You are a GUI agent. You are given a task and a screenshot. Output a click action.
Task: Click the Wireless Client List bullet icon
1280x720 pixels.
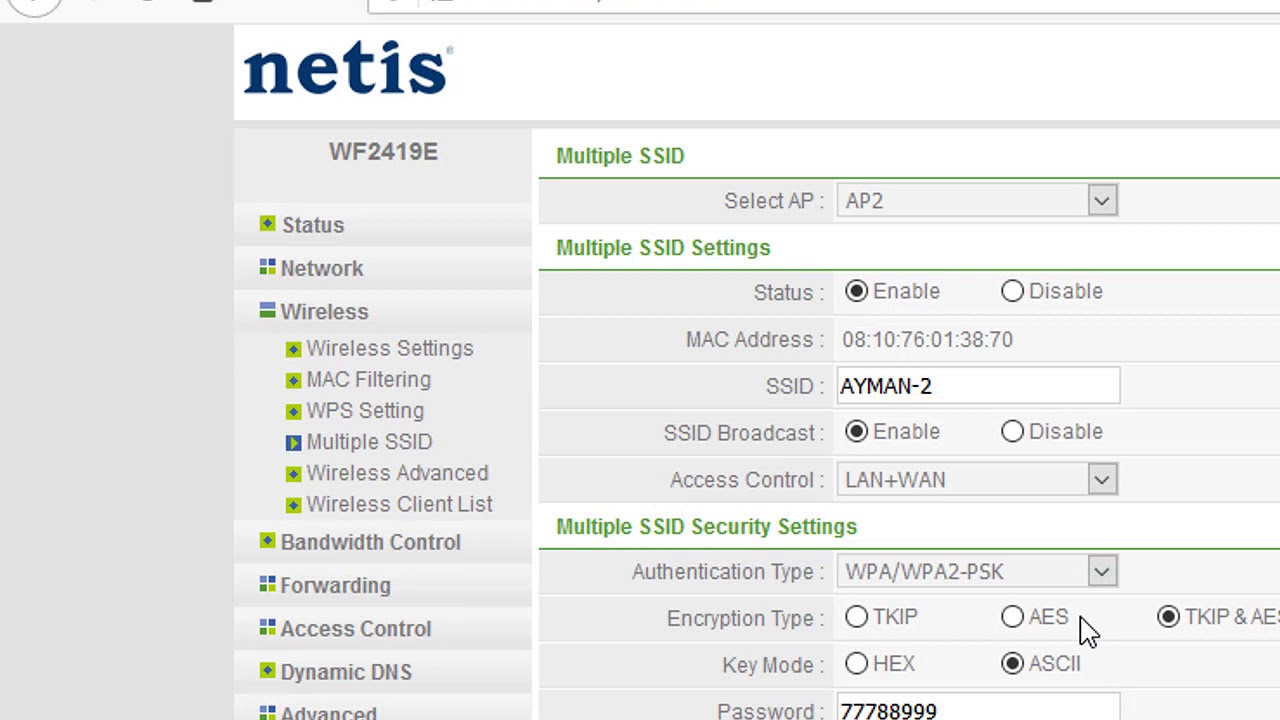293,505
